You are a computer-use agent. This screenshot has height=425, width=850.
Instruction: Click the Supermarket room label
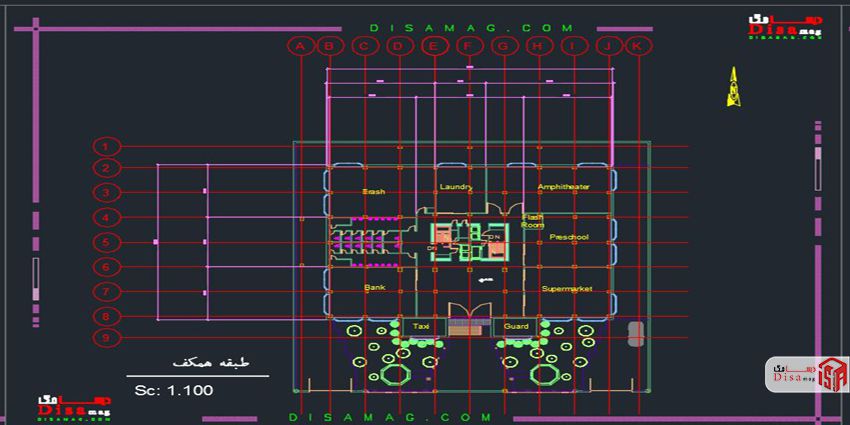tap(567, 289)
